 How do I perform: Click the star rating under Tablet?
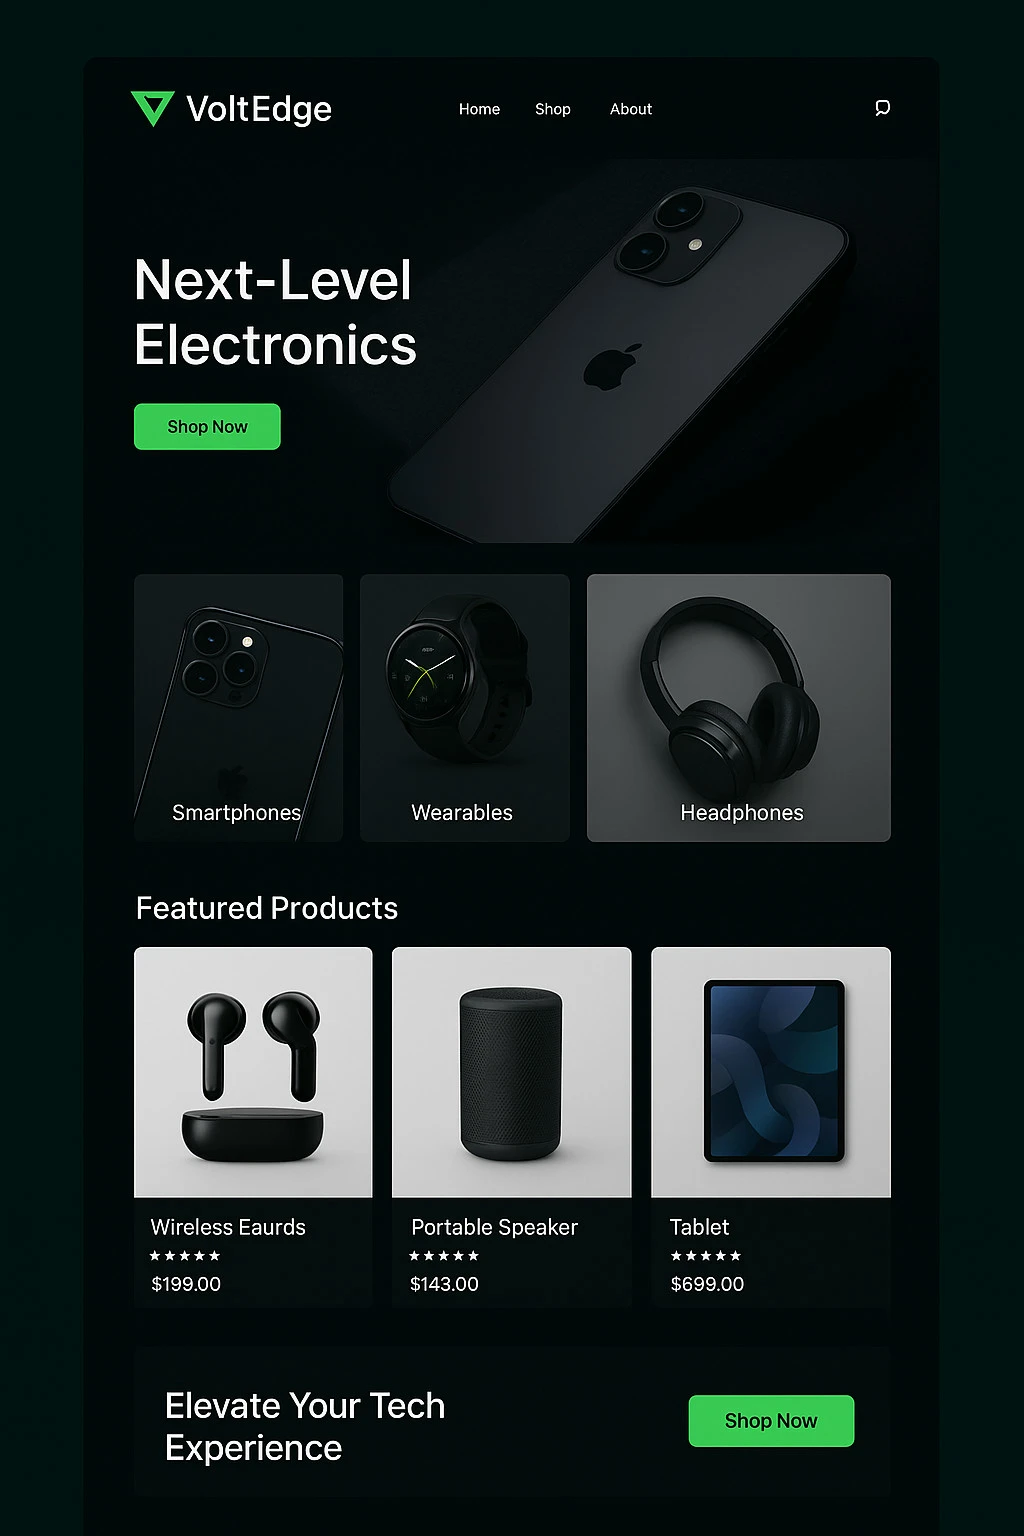(706, 1256)
